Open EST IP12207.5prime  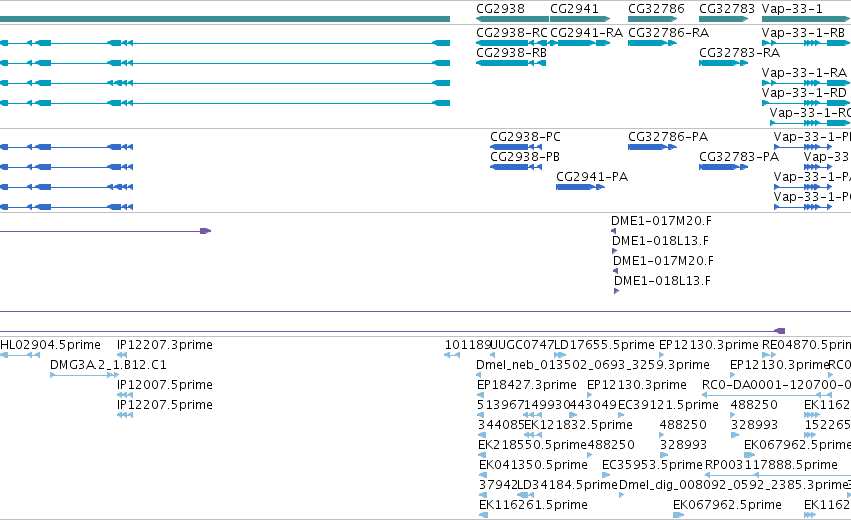click(165, 405)
